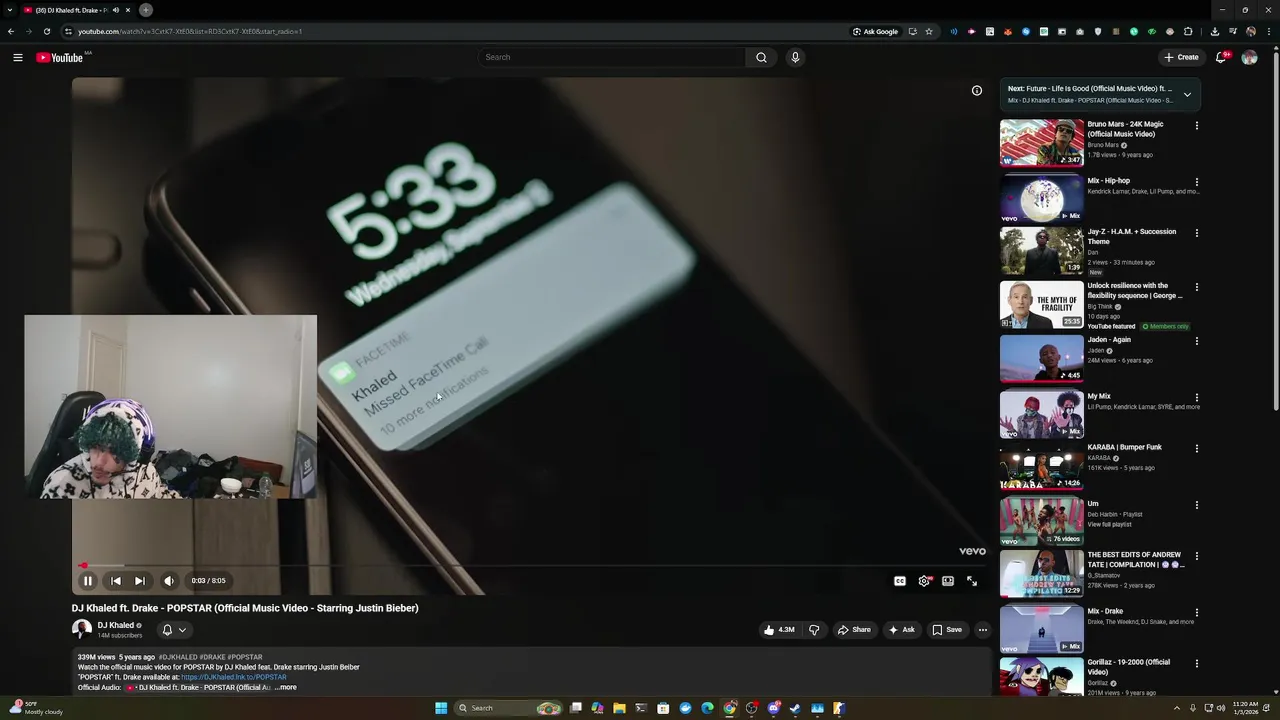Show hidden system tray icons chevron

pos(1177,708)
